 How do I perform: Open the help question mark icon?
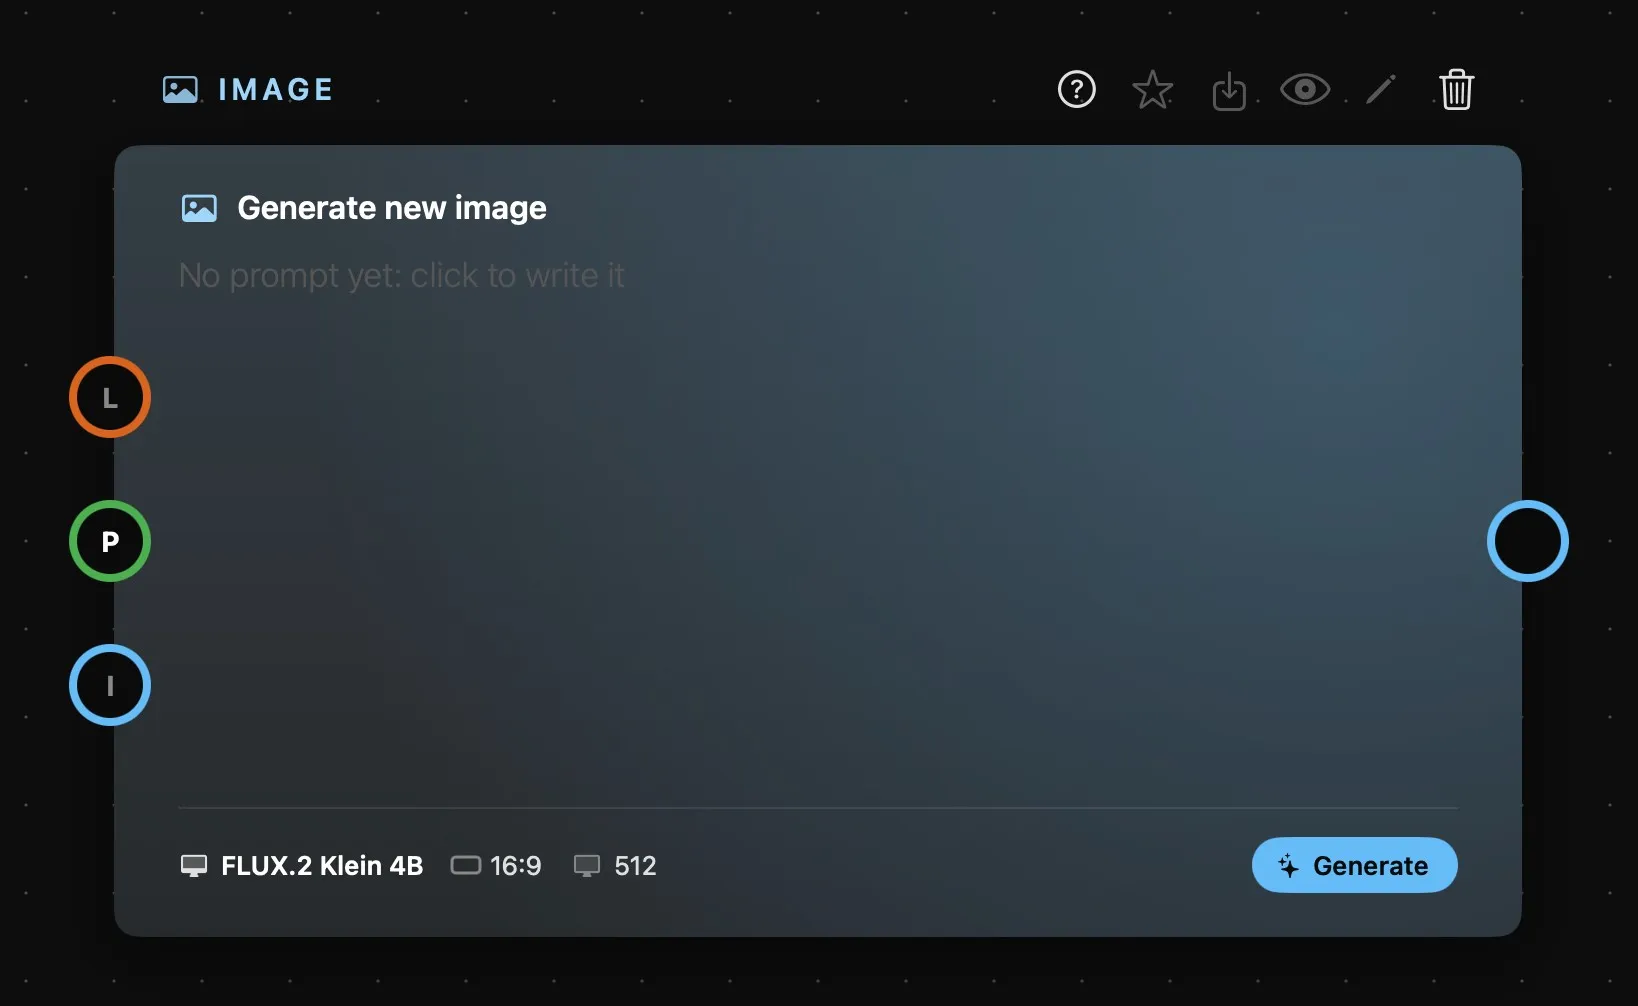pyautogui.click(x=1077, y=90)
